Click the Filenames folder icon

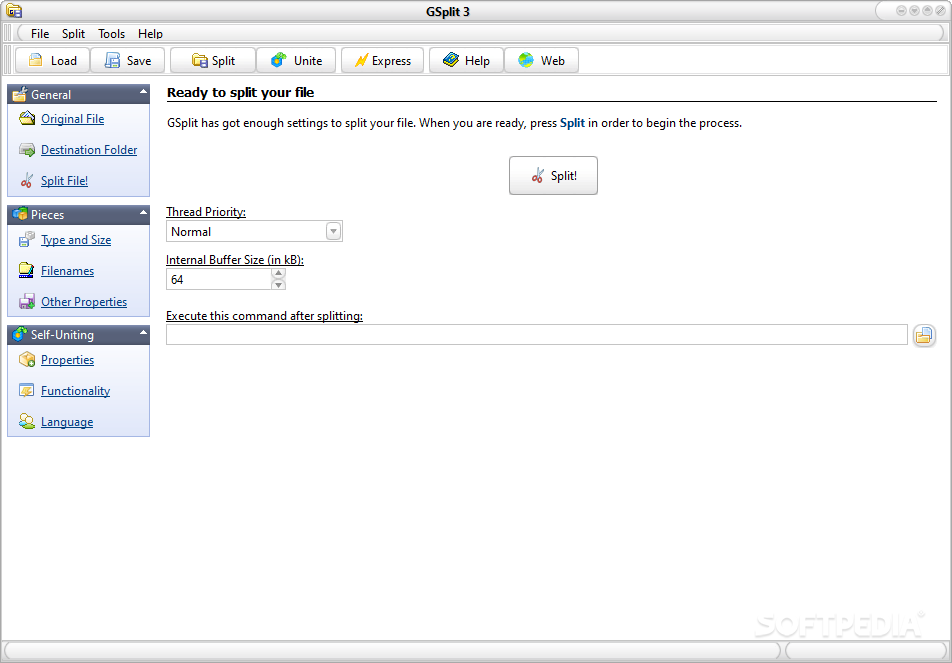(27, 270)
